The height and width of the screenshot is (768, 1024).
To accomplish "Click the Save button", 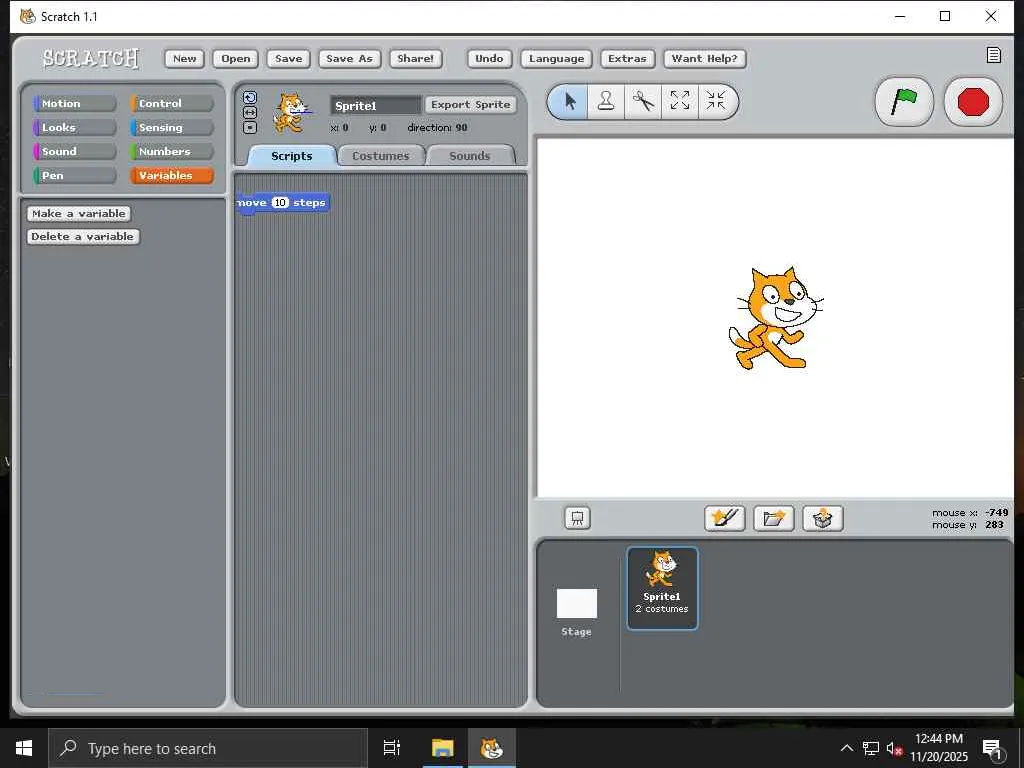I will pyautogui.click(x=289, y=59).
